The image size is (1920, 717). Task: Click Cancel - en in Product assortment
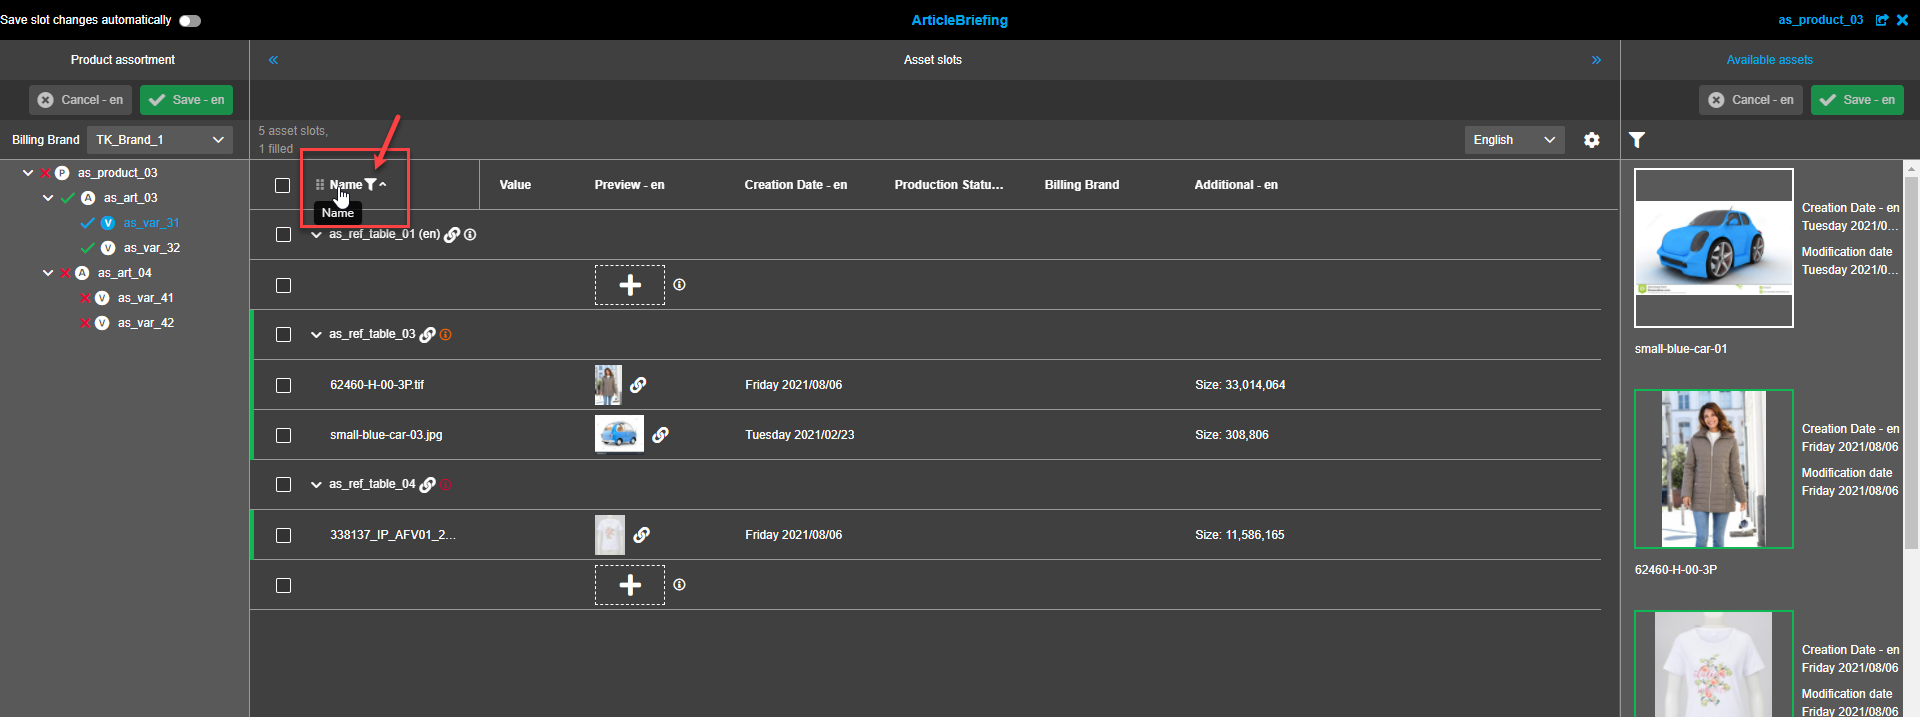click(81, 100)
